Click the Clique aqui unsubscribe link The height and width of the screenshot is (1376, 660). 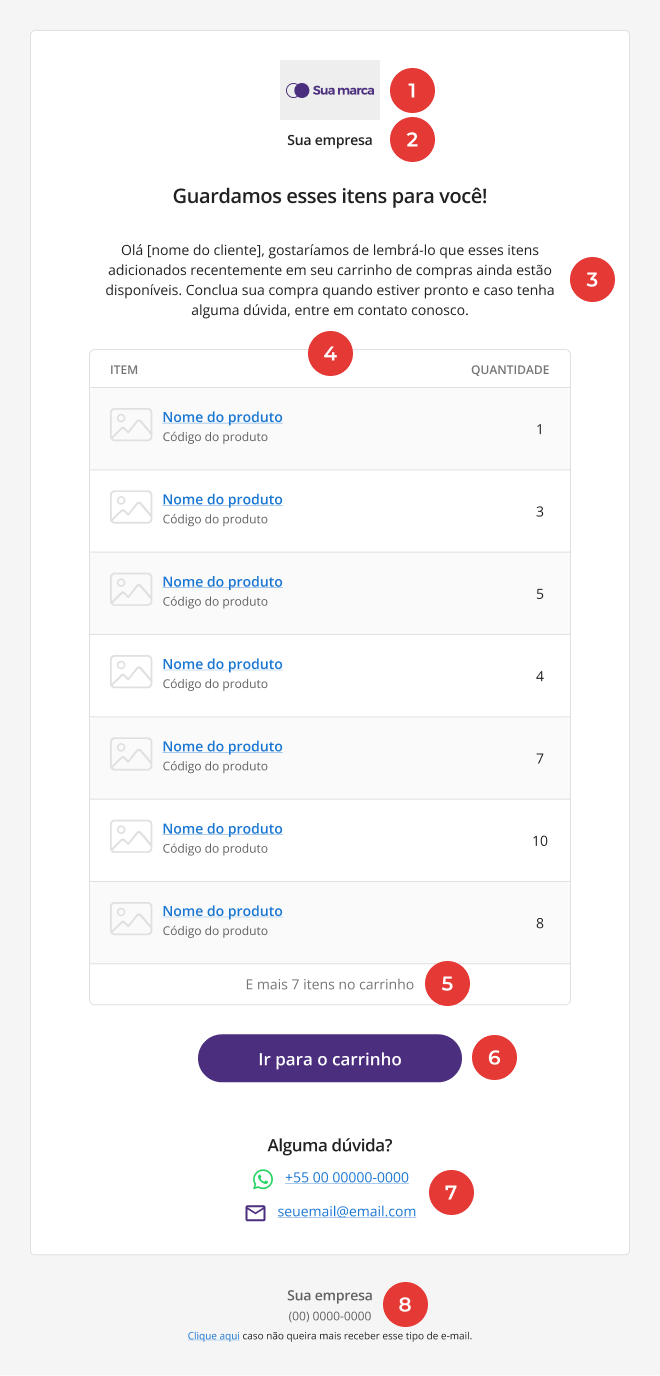213,1335
